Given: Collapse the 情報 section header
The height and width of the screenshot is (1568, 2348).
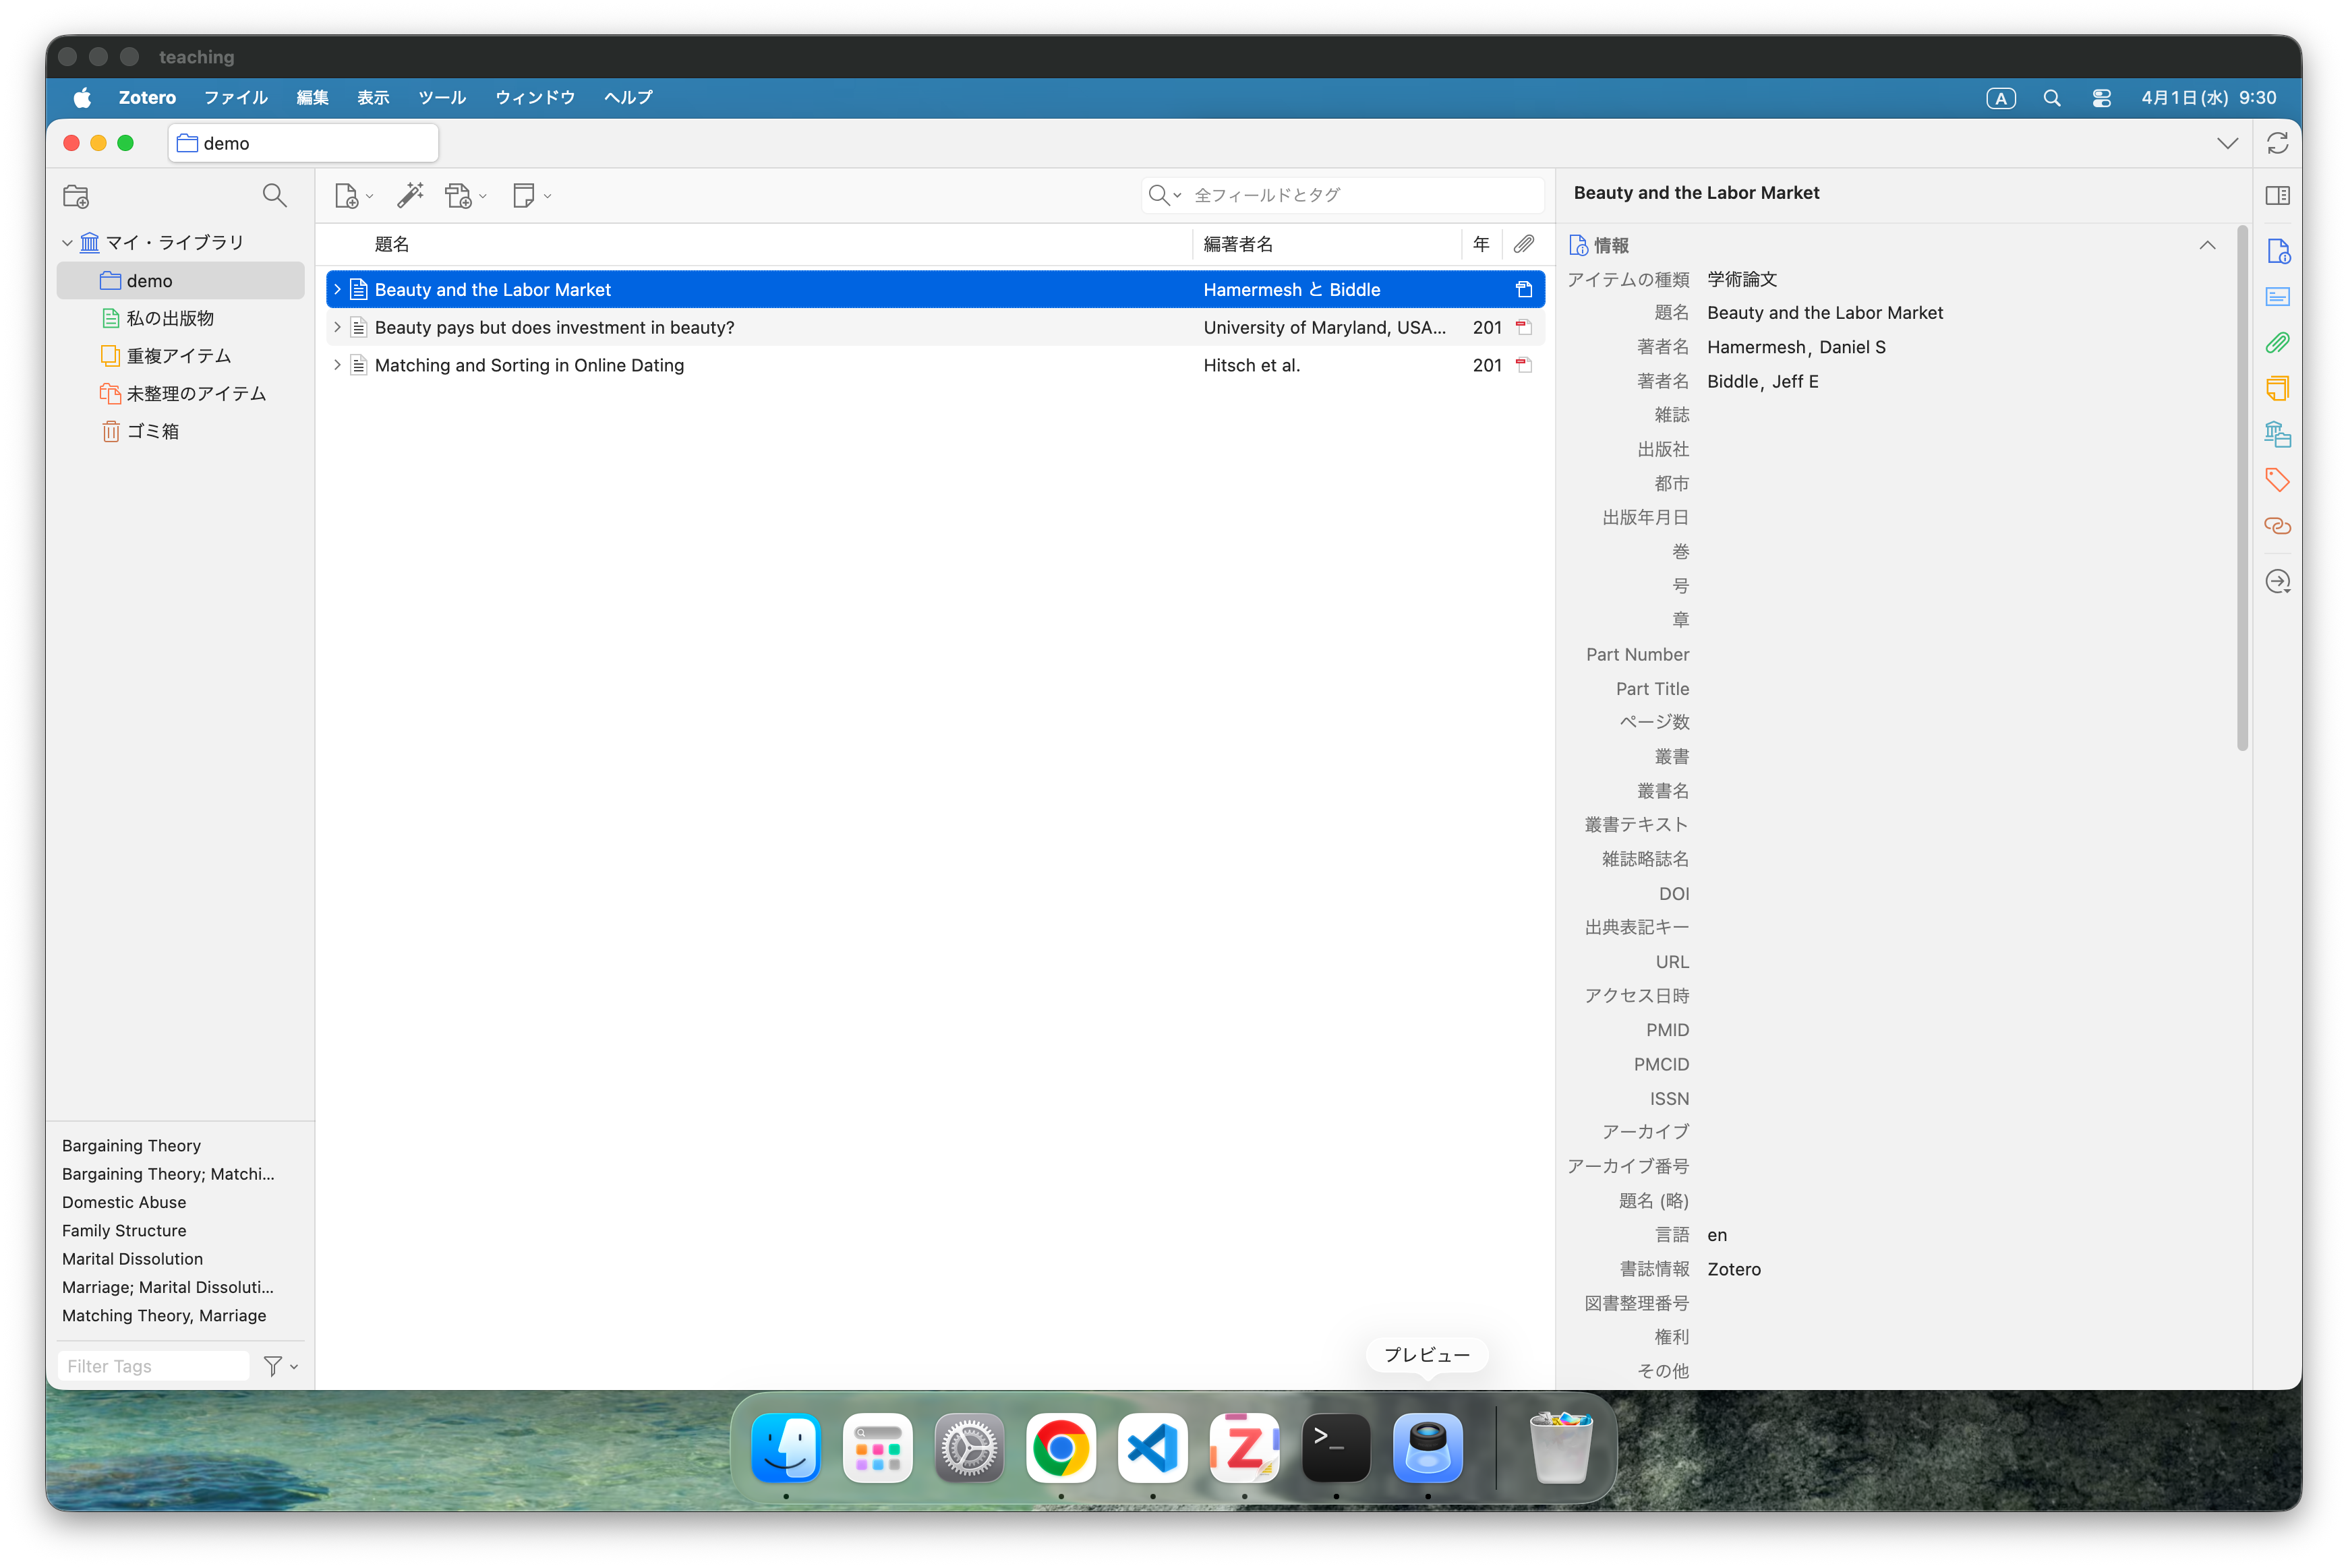Looking at the screenshot, I should pos(2207,245).
